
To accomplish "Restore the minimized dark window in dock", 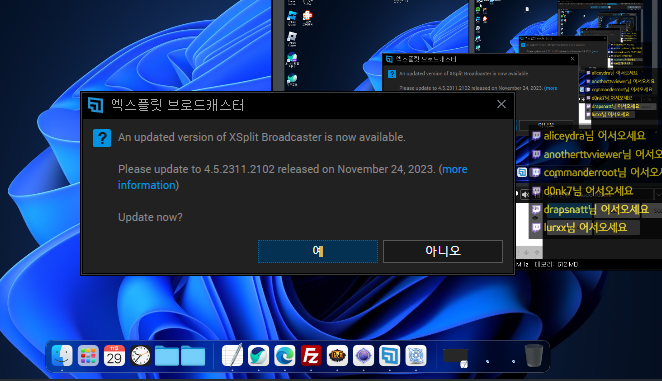I will [455, 357].
